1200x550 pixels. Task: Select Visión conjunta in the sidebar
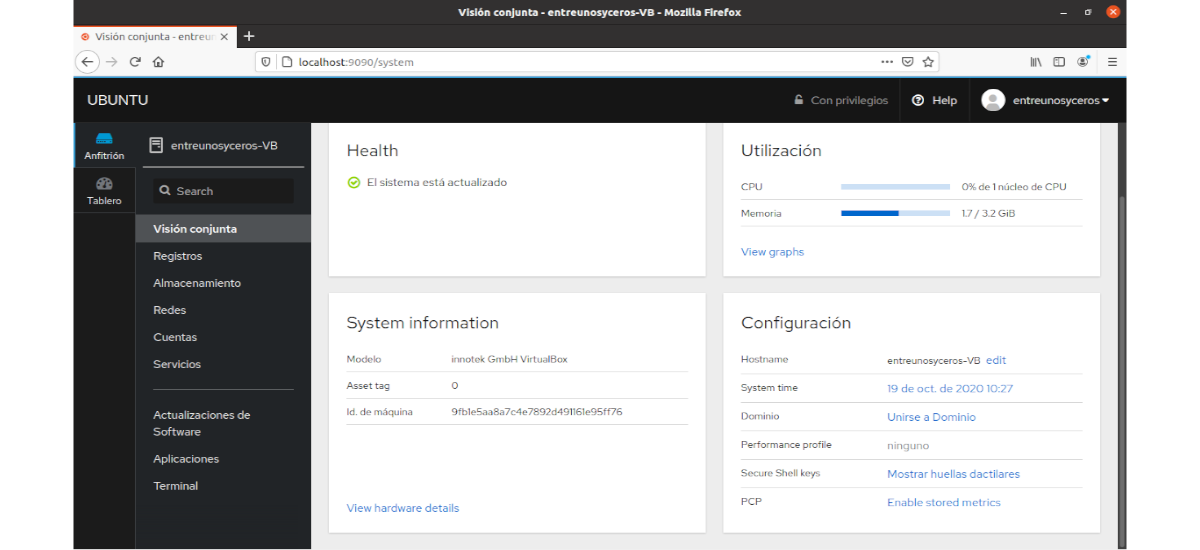(x=223, y=229)
